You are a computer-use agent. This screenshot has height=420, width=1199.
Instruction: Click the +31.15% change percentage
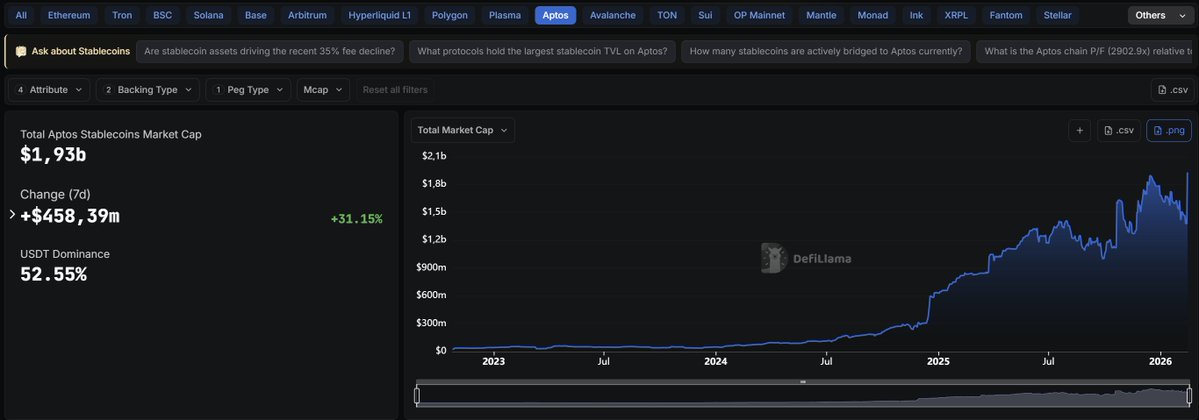pos(356,219)
